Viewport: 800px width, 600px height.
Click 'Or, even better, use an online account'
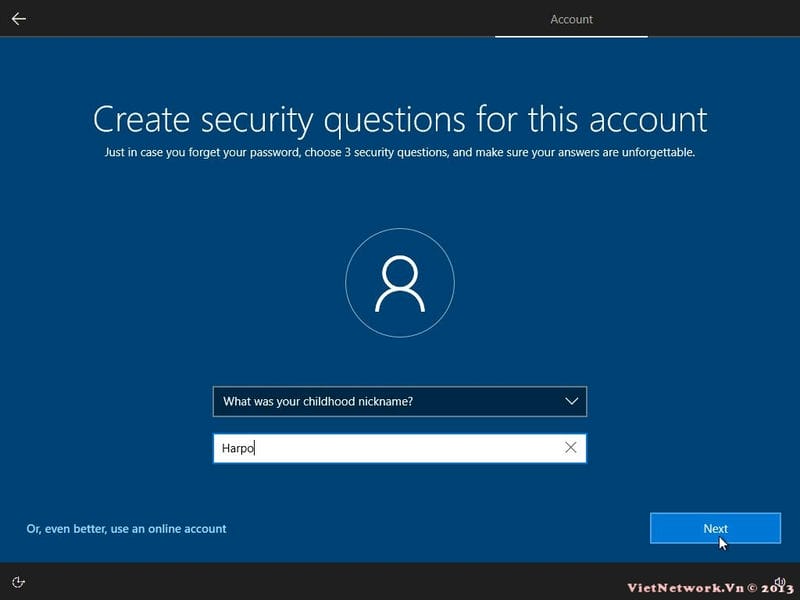pos(126,528)
